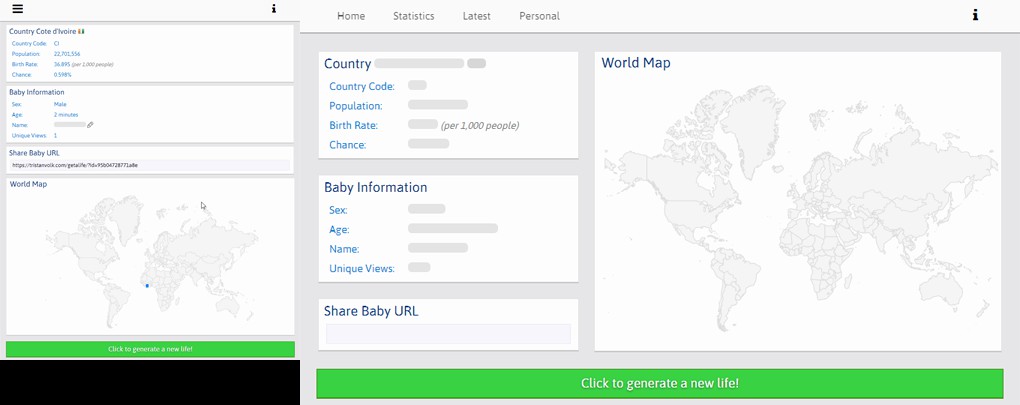Click the edit icon next to baby Name
This screenshot has height=405, width=1020.
point(90,125)
